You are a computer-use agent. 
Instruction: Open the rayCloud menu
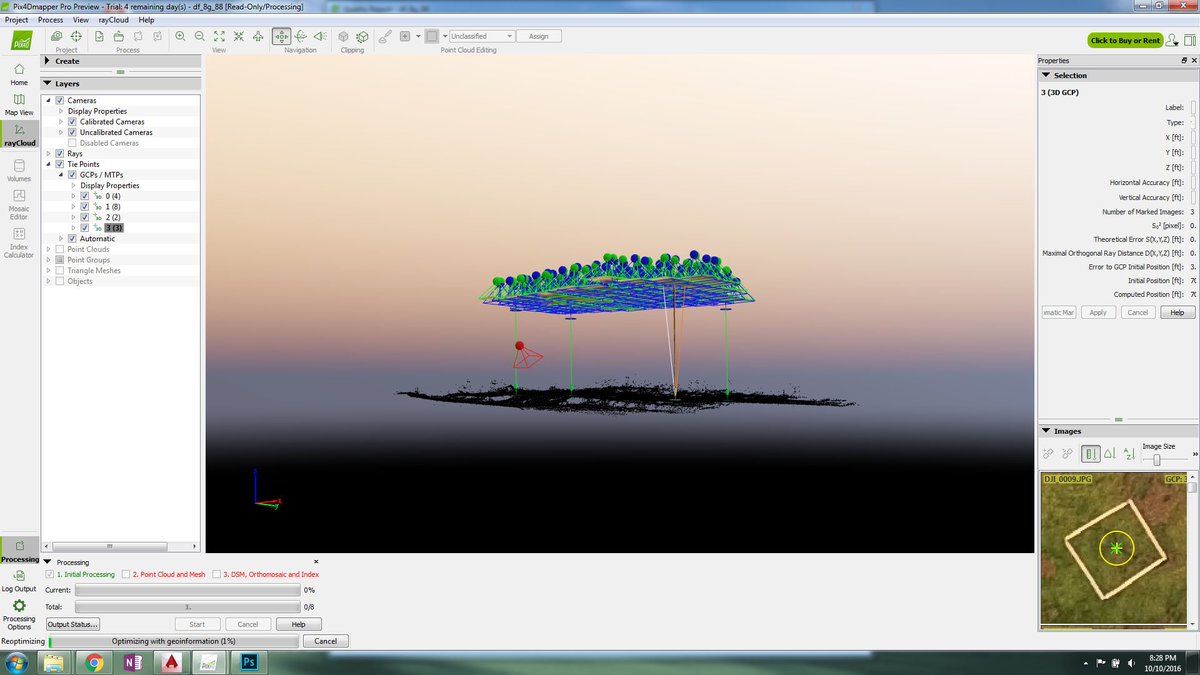pos(112,19)
